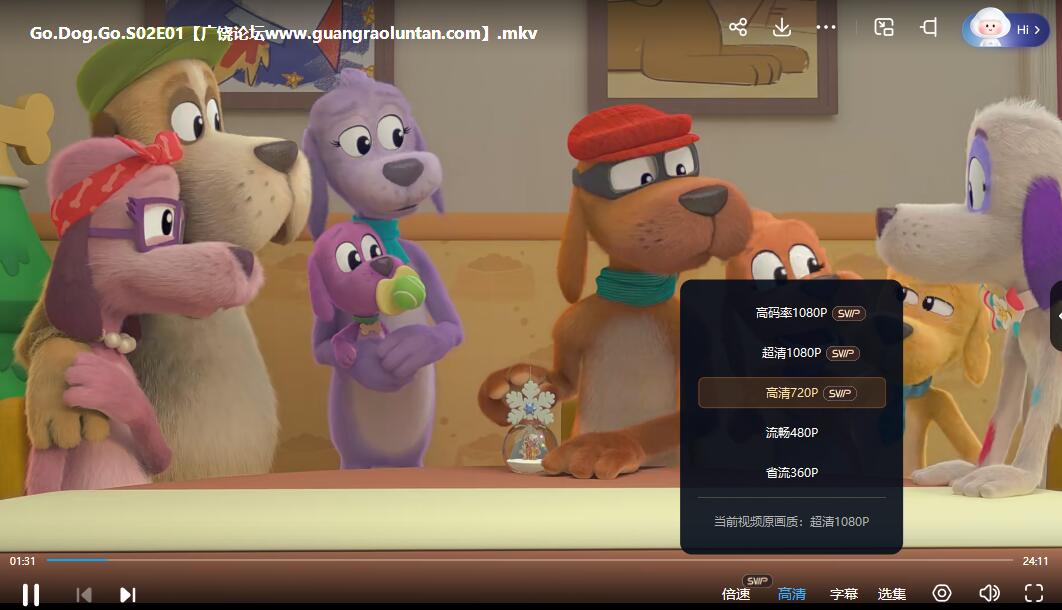Mute the volume speaker icon
The height and width of the screenshot is (610, 1062).
[989, 594]
